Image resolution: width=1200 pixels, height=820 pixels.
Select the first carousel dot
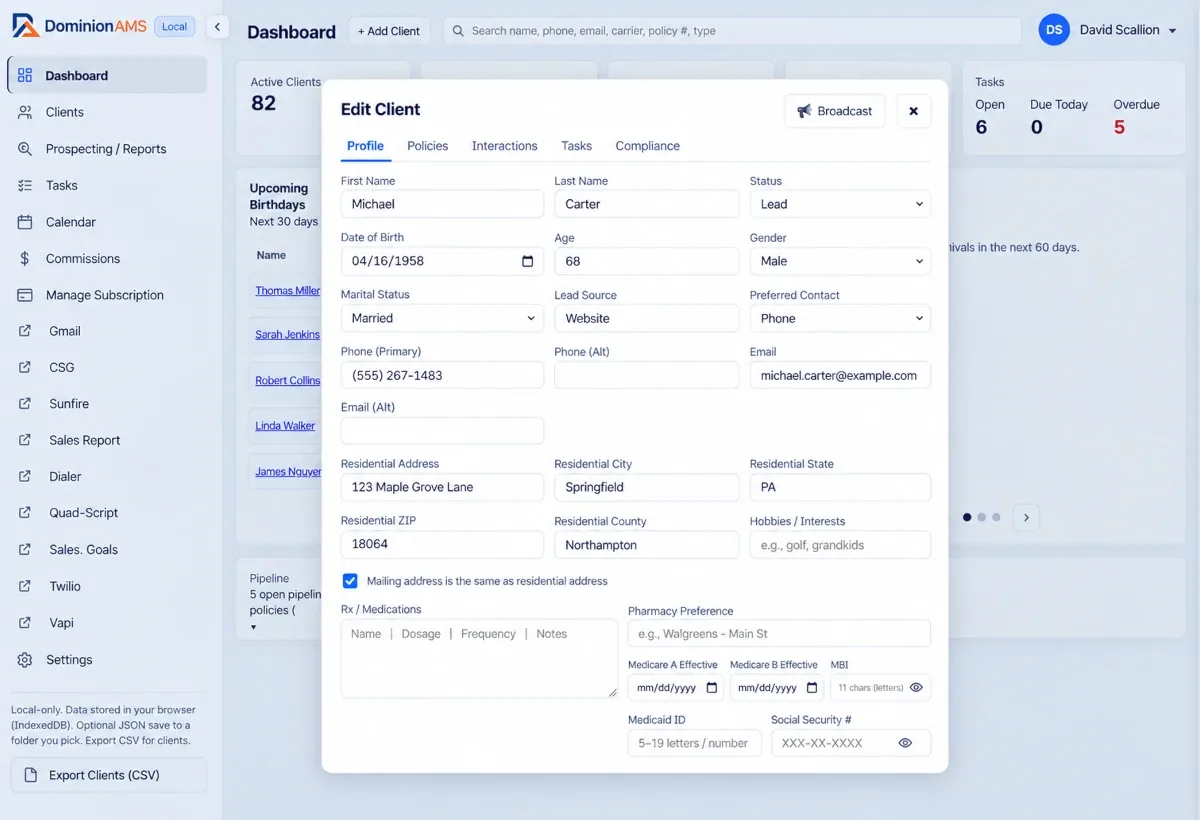pyautogui.click(x=967, y=517)
